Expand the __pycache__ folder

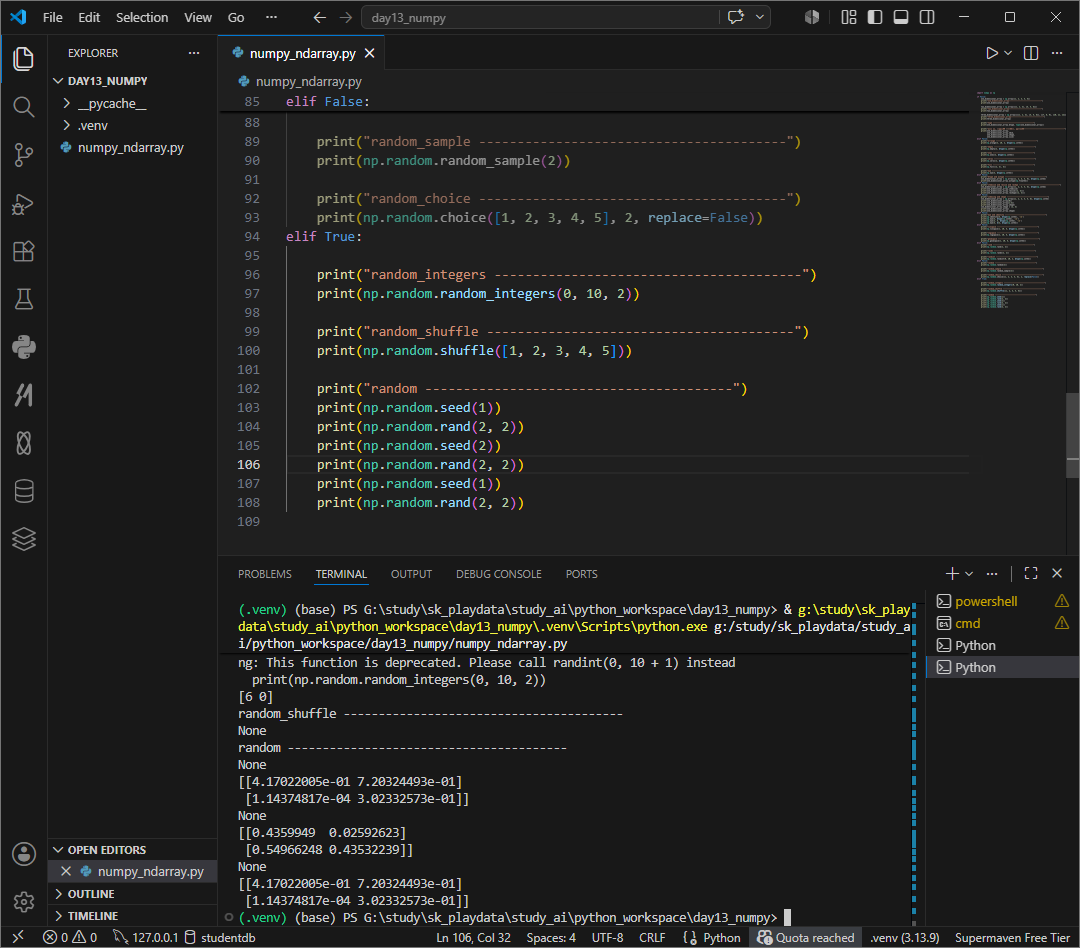(133, 103)
